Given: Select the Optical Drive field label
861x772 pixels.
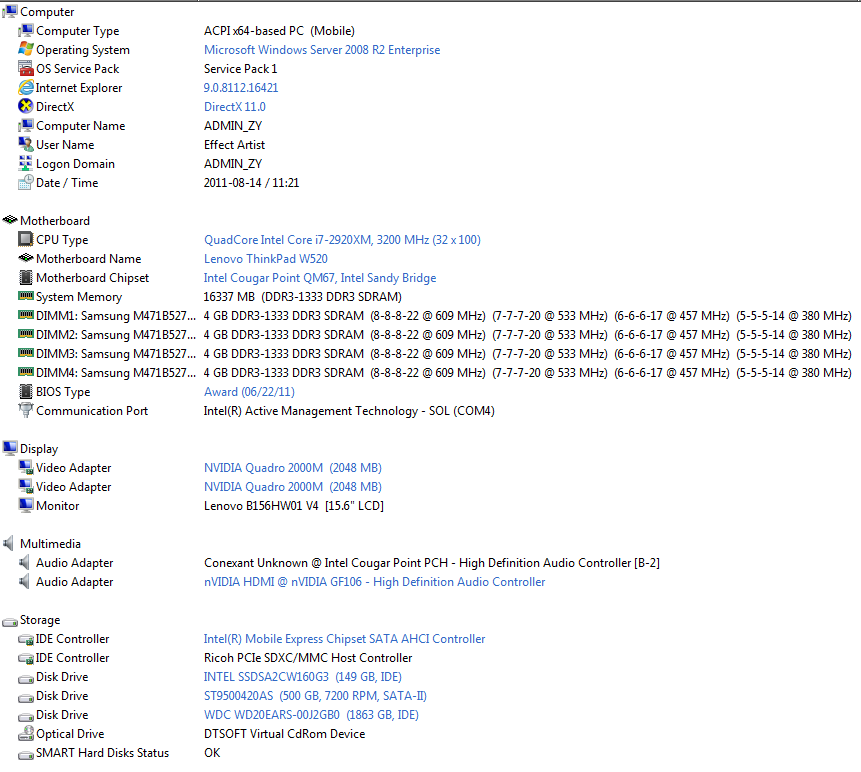Looking at the screenshot, I should click(70, 734).
